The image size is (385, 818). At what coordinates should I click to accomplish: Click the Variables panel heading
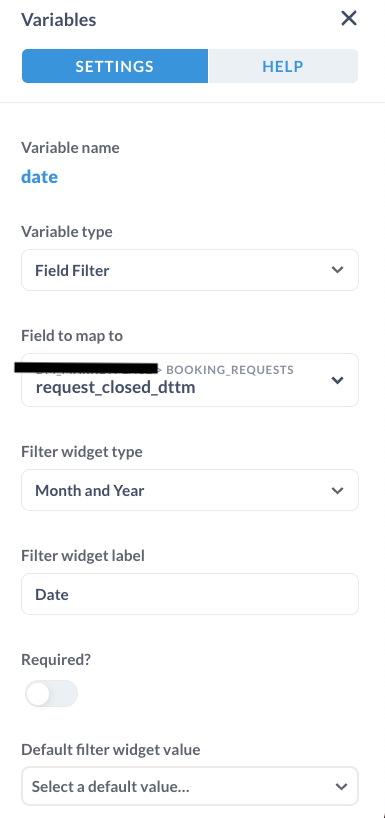[58, 20]
